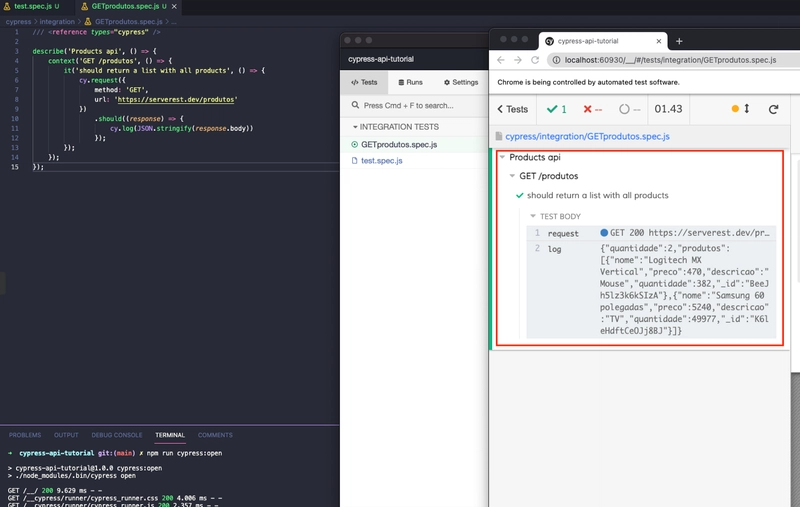Click the 'should return a list' test
Image resolution: width=800 pixels, height=507 pixels.
(597, 195)
